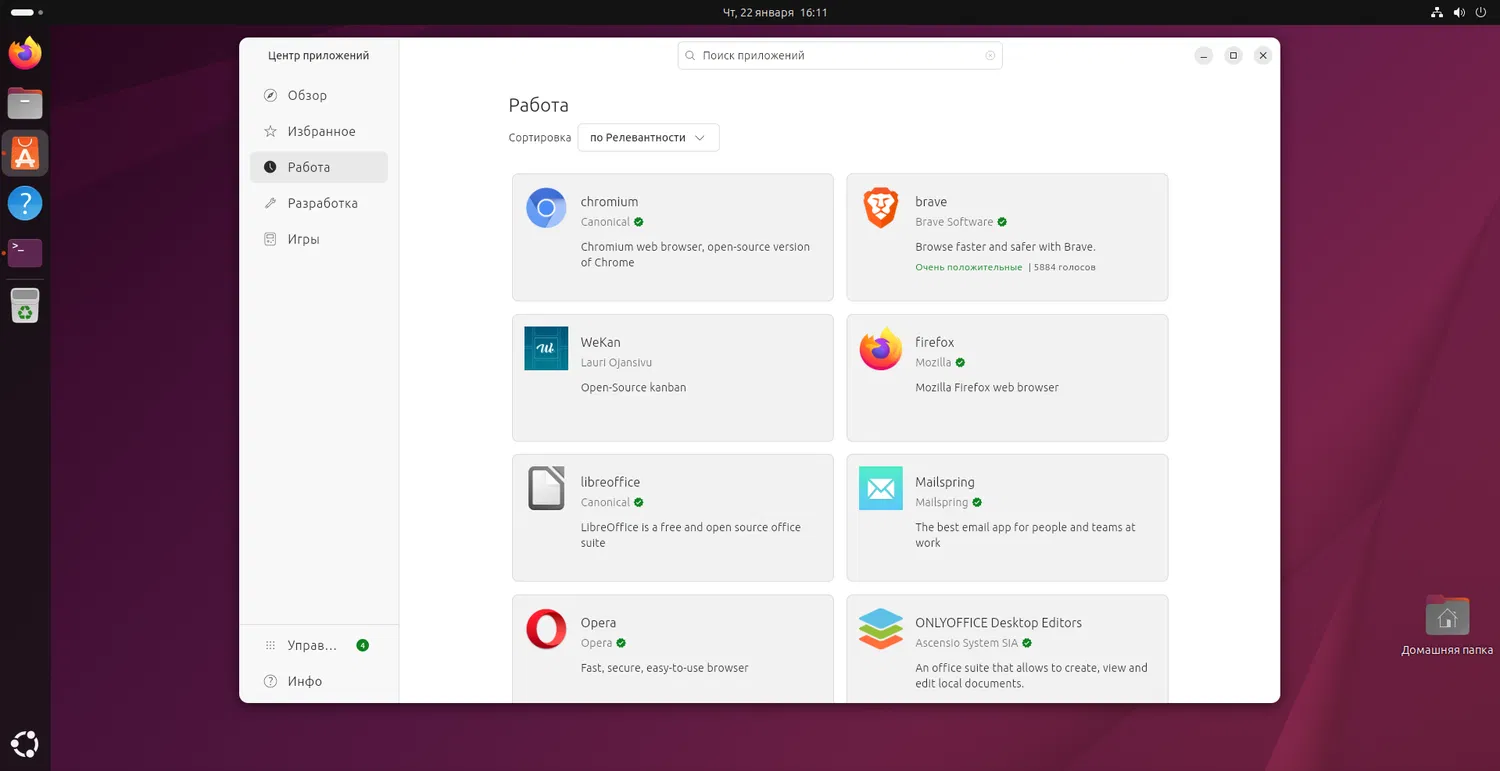Click the clock icon beside Работа
Viewport: 1500px width, 771px height.
coord(270,167)
